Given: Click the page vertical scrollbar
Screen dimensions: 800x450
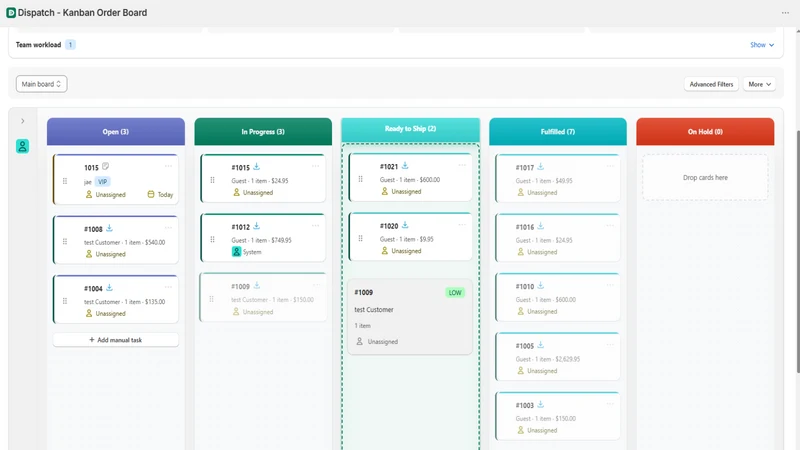Looking at the screenshot, I should pos(797,252).
